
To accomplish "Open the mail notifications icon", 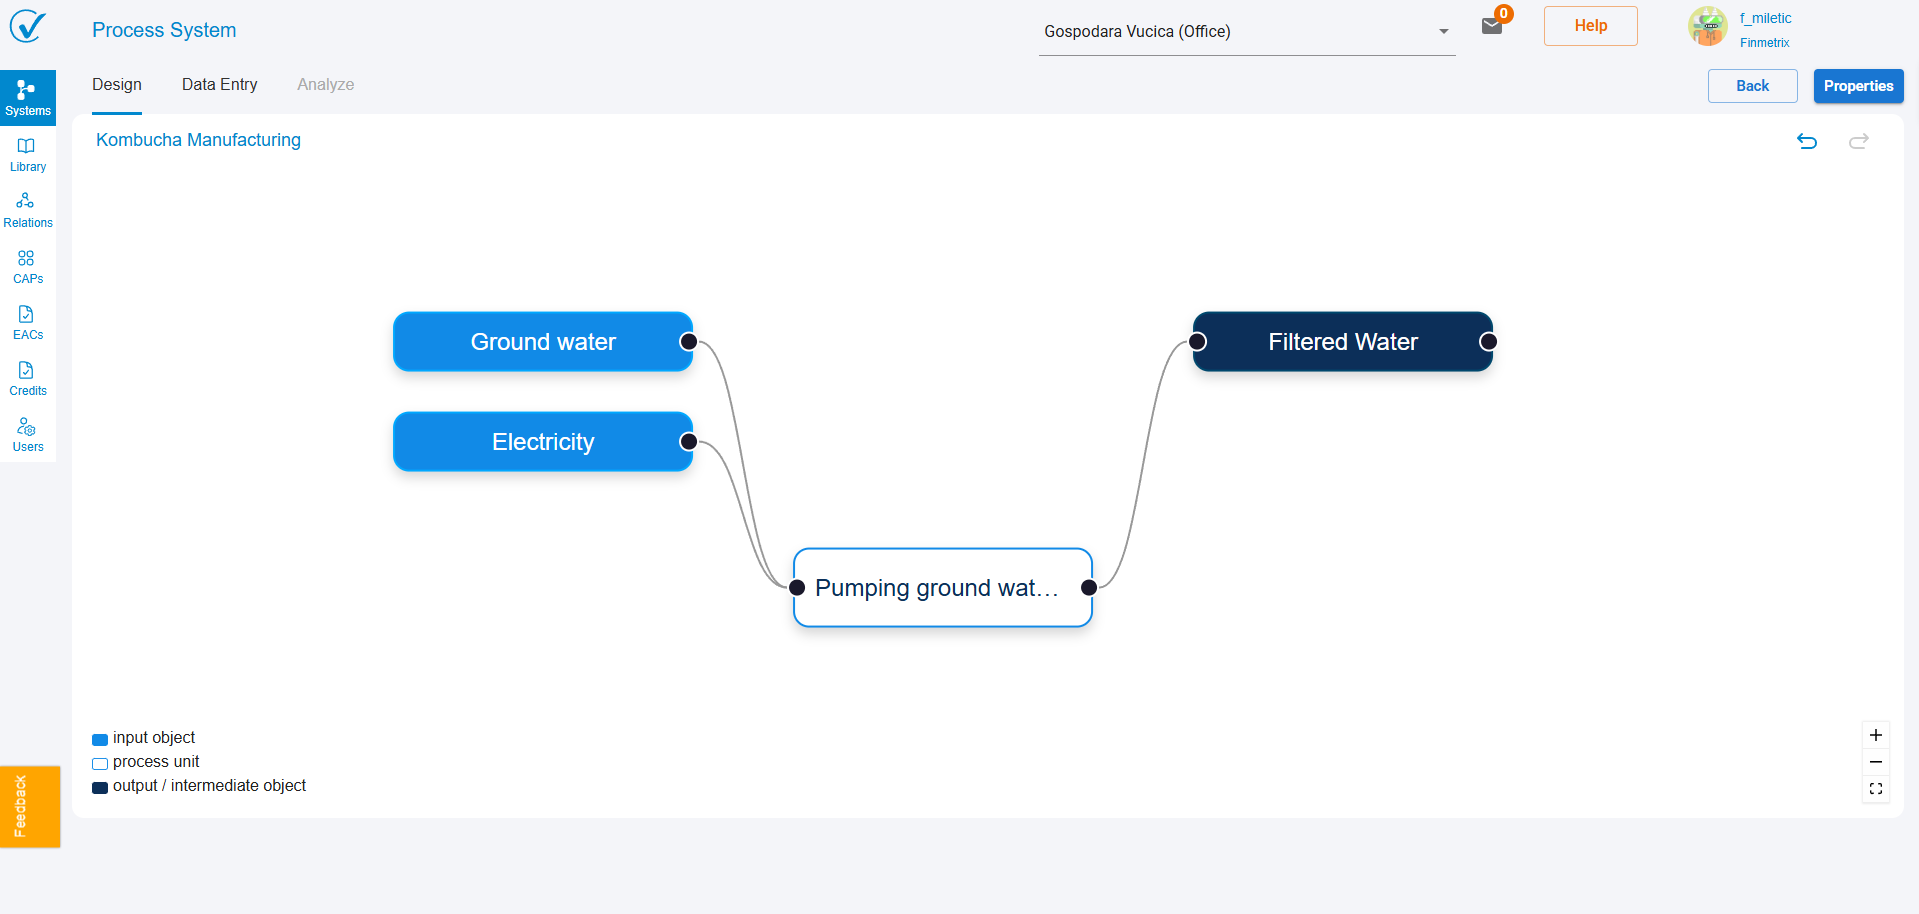I will pyautogui.click(x=1492, y=27).
